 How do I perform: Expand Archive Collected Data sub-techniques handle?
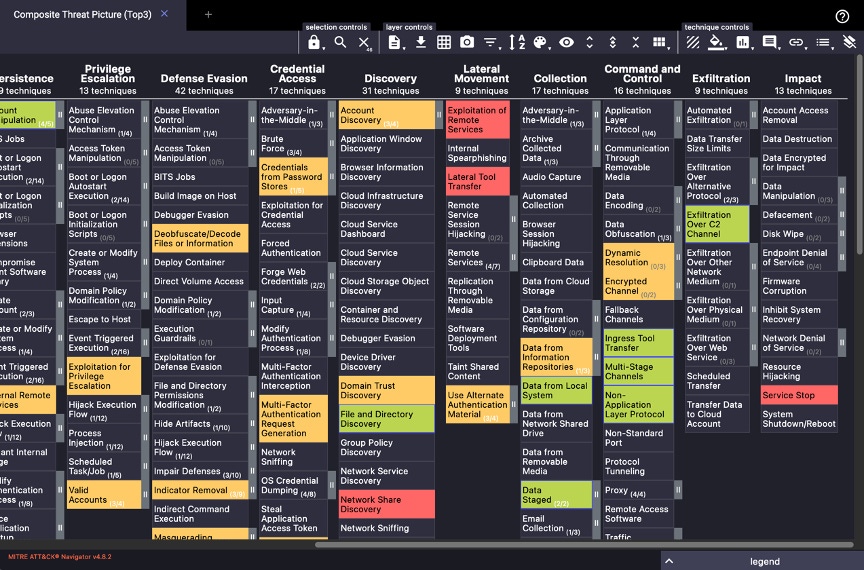[596, 148]
